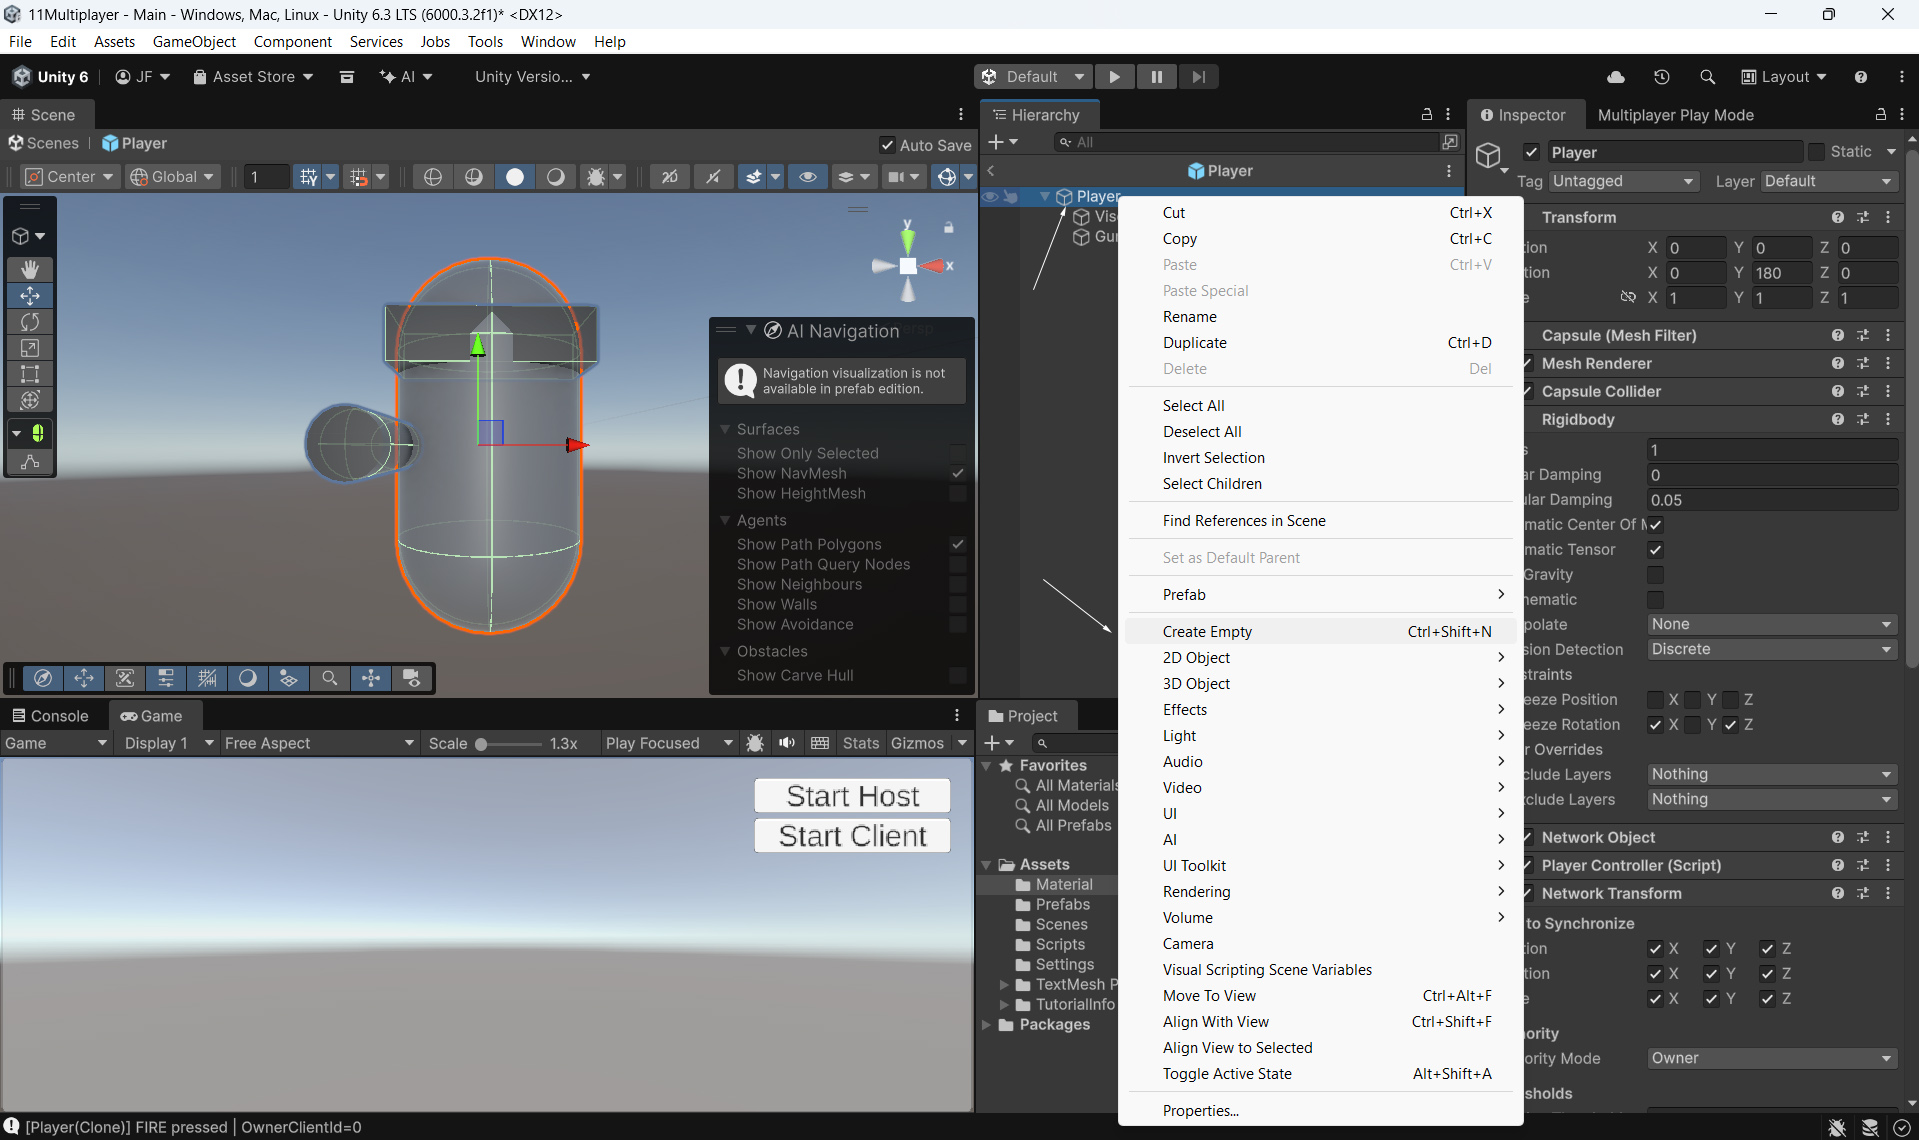Click the Play button

pos(1114,77)
